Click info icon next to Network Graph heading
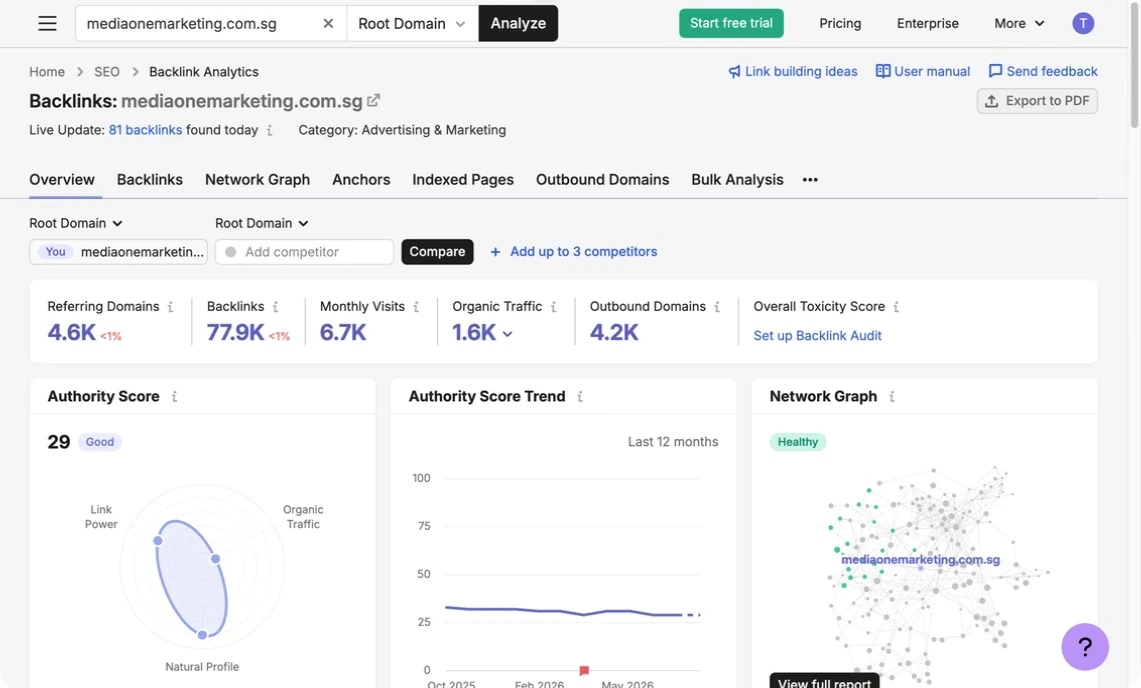 tap(891, 397)
